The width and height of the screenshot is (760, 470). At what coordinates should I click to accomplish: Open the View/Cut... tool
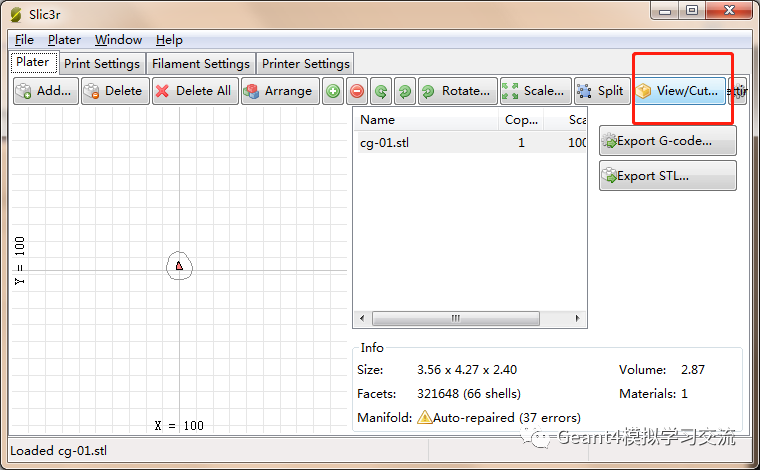click(680, 91)
